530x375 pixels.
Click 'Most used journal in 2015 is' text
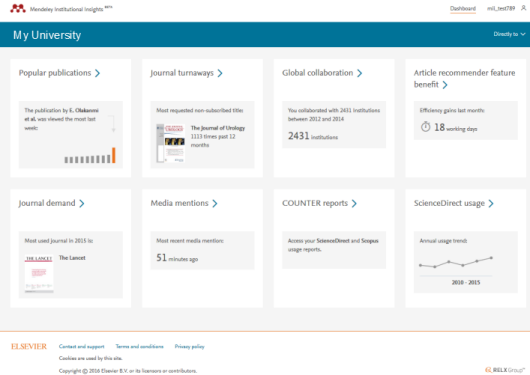pyautogui.click(x=59, y=241)
